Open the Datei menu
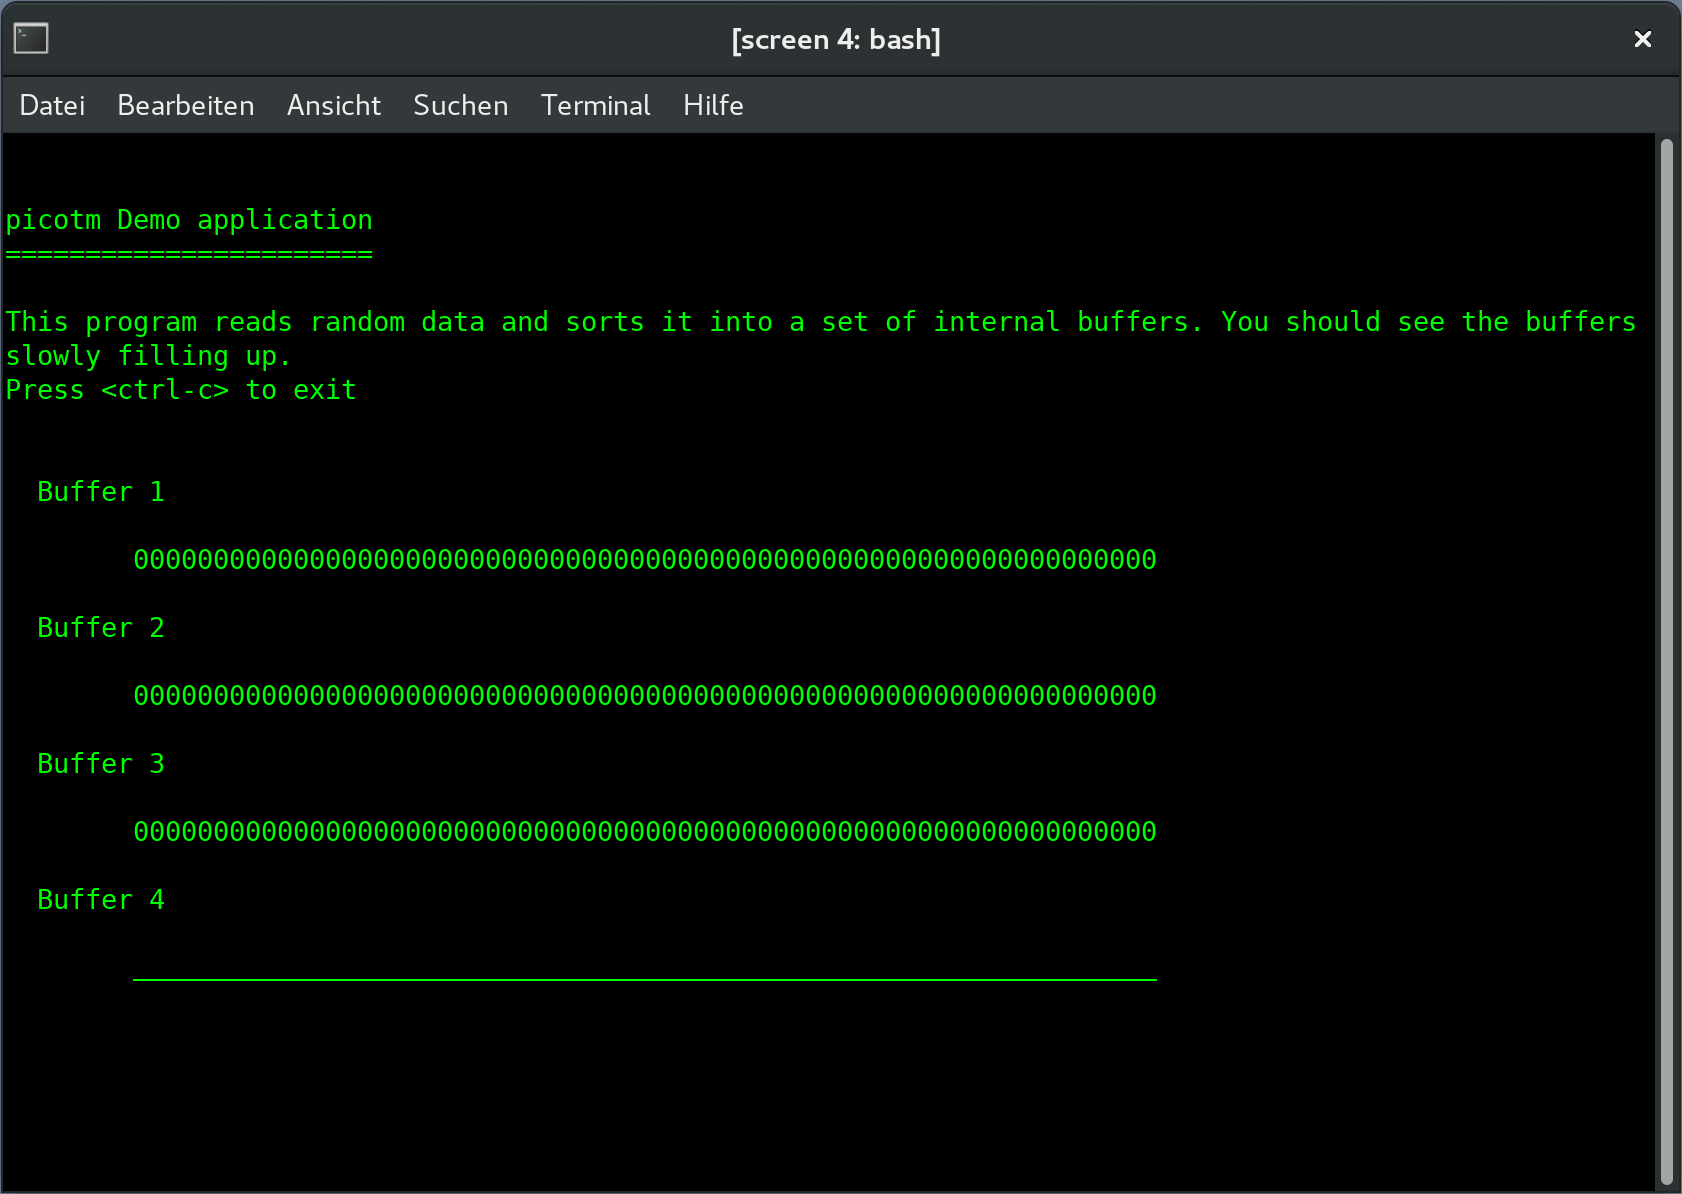Image resolution: width=1682 pixels, height=1194 pixels. 52,105
